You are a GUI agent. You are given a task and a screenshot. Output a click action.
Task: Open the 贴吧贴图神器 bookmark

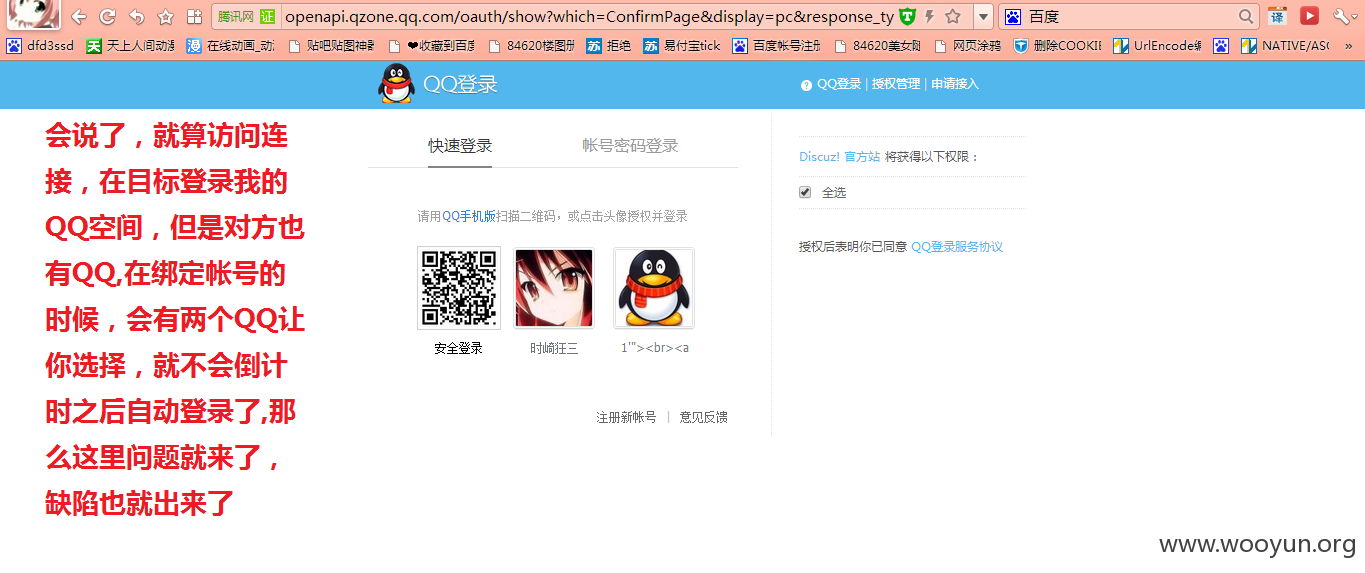click(x=331, y=46)
